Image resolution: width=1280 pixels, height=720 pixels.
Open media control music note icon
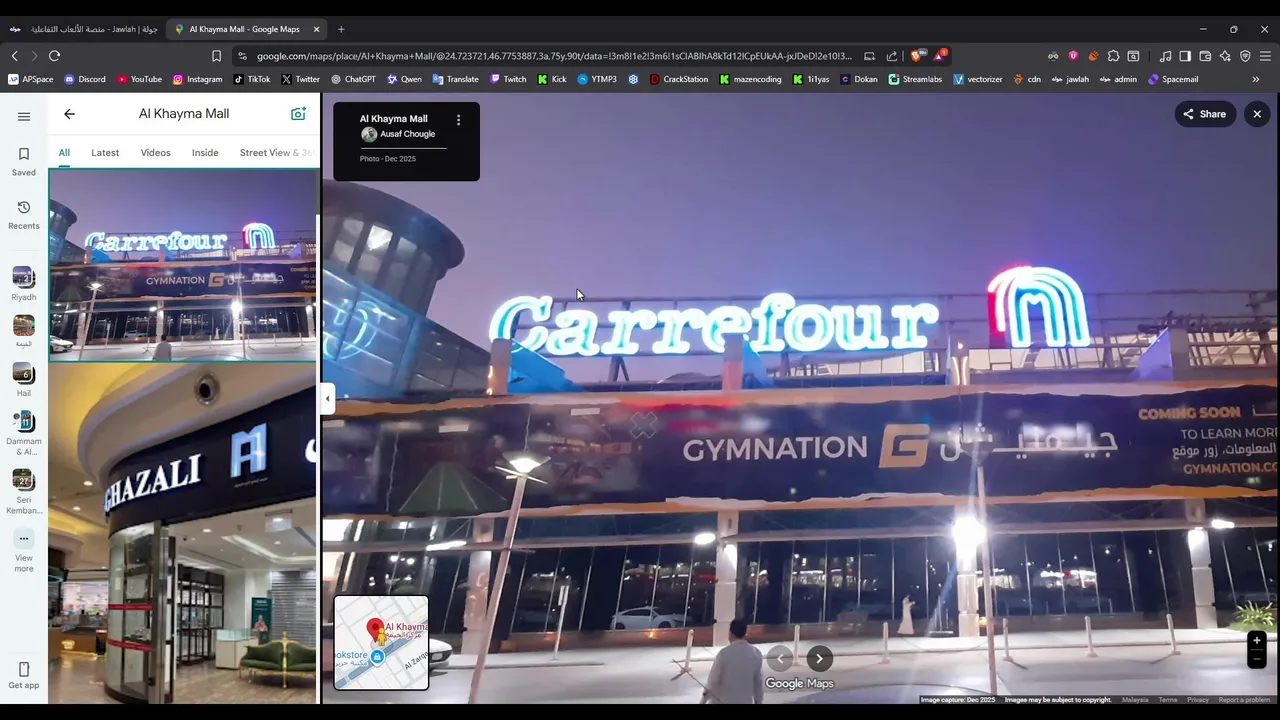(1165, 56)
